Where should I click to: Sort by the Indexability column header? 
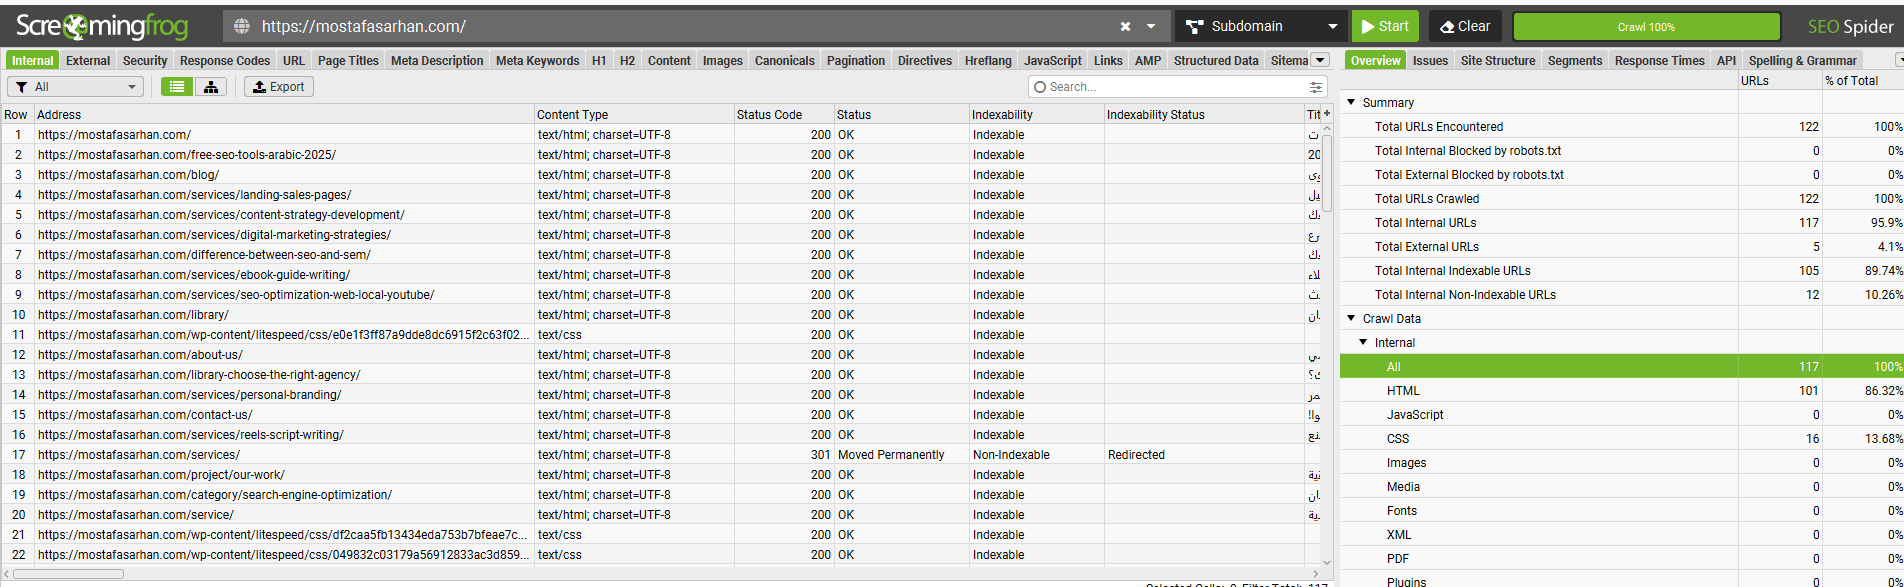[x=1037, y=115]
